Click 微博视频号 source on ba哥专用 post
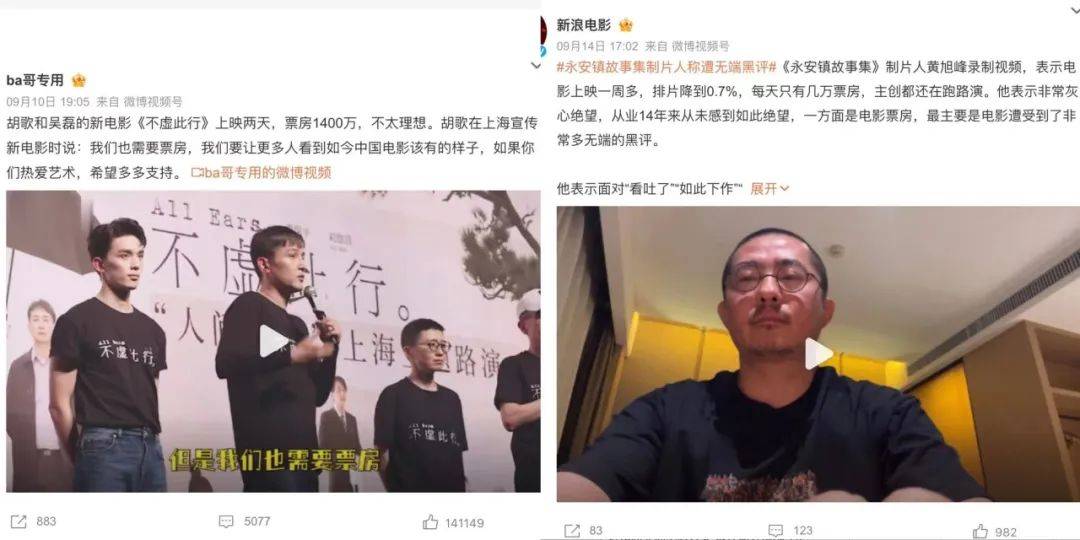The width and height of the screenshot is (1080, 540). (x=153, y=102)
